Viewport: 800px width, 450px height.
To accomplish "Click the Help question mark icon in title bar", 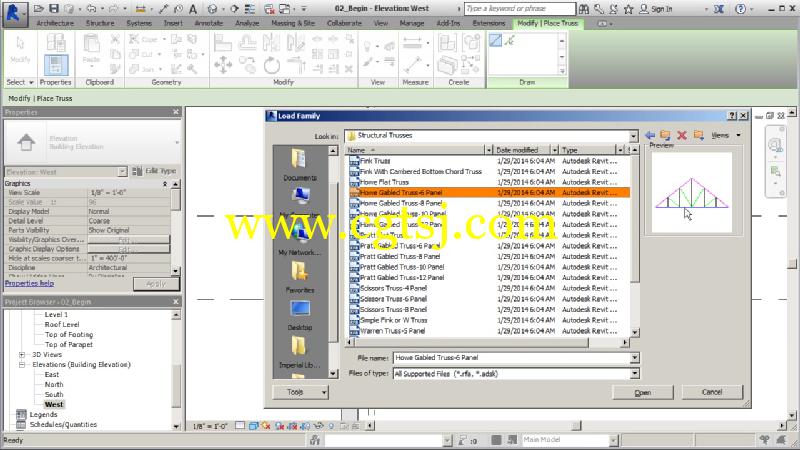I will coord(741,9).
